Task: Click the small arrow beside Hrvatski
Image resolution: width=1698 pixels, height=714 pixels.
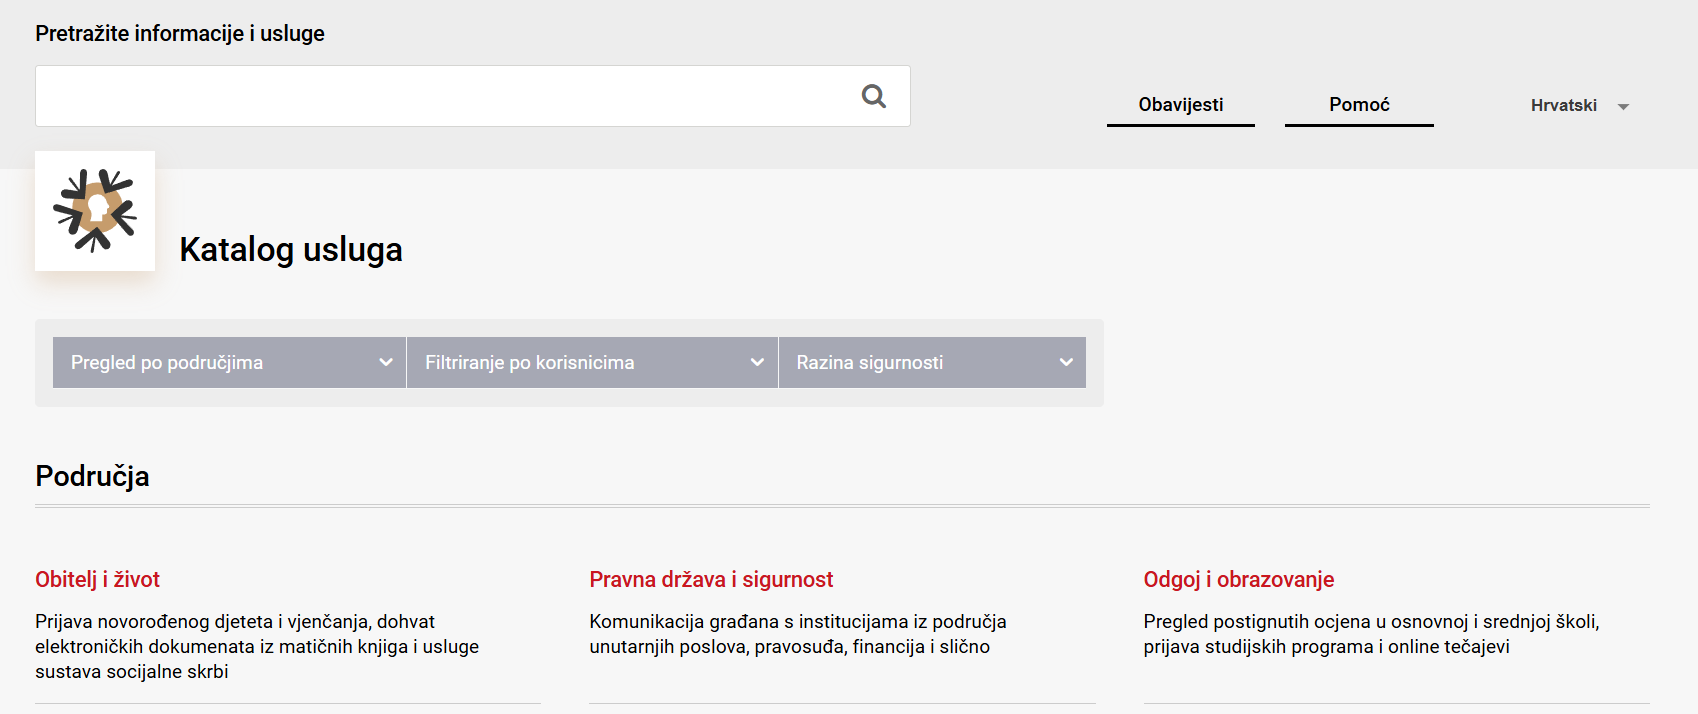Action: (x=1623, y=107)
